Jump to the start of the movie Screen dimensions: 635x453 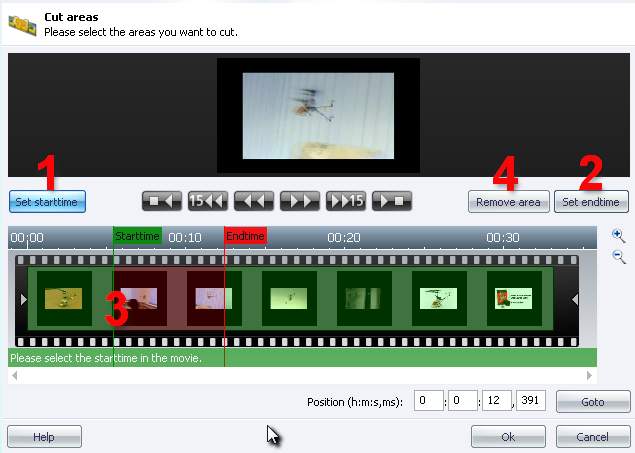click(162, 201)
